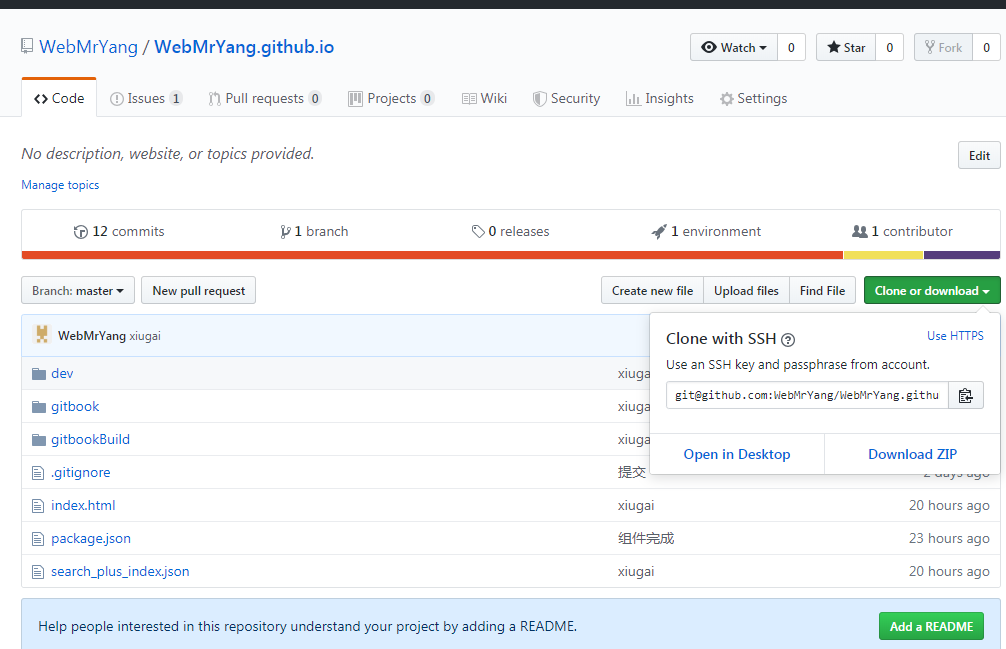The height and width of the screenshot is (649, 1006).
Task: Open the Watch dropdown
Action: pos(734,47)
